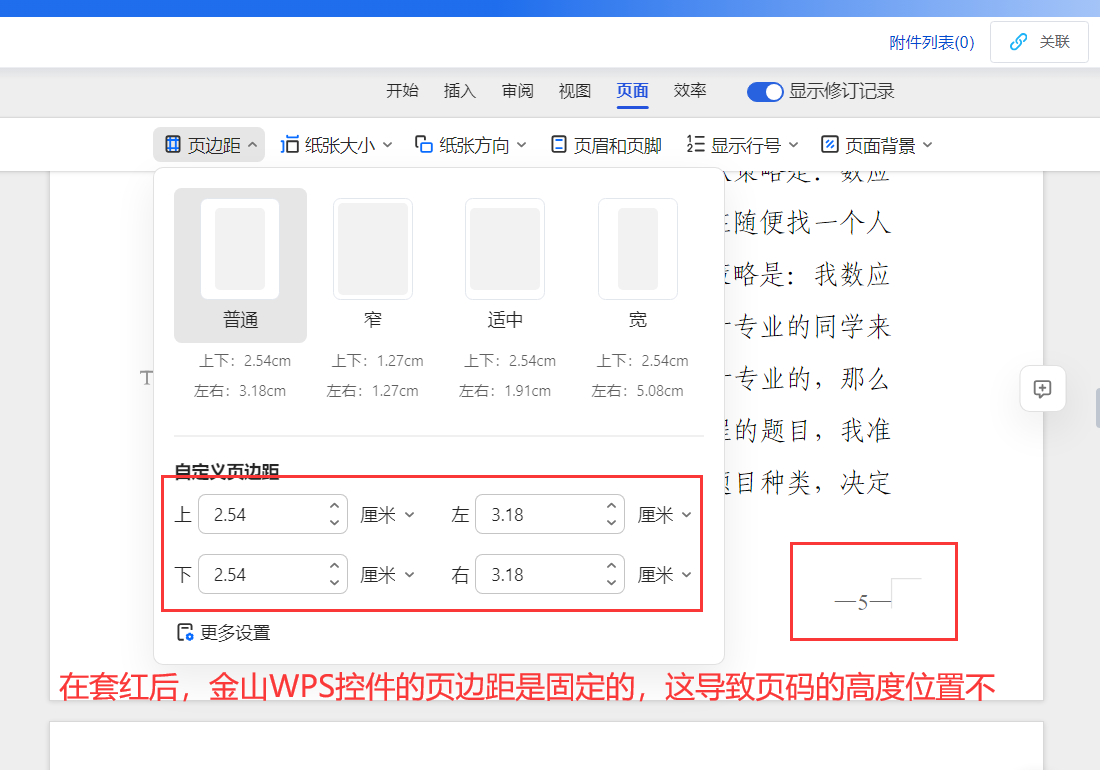
Task: Select the 宽 margin preset
Action: coord(638,265)
